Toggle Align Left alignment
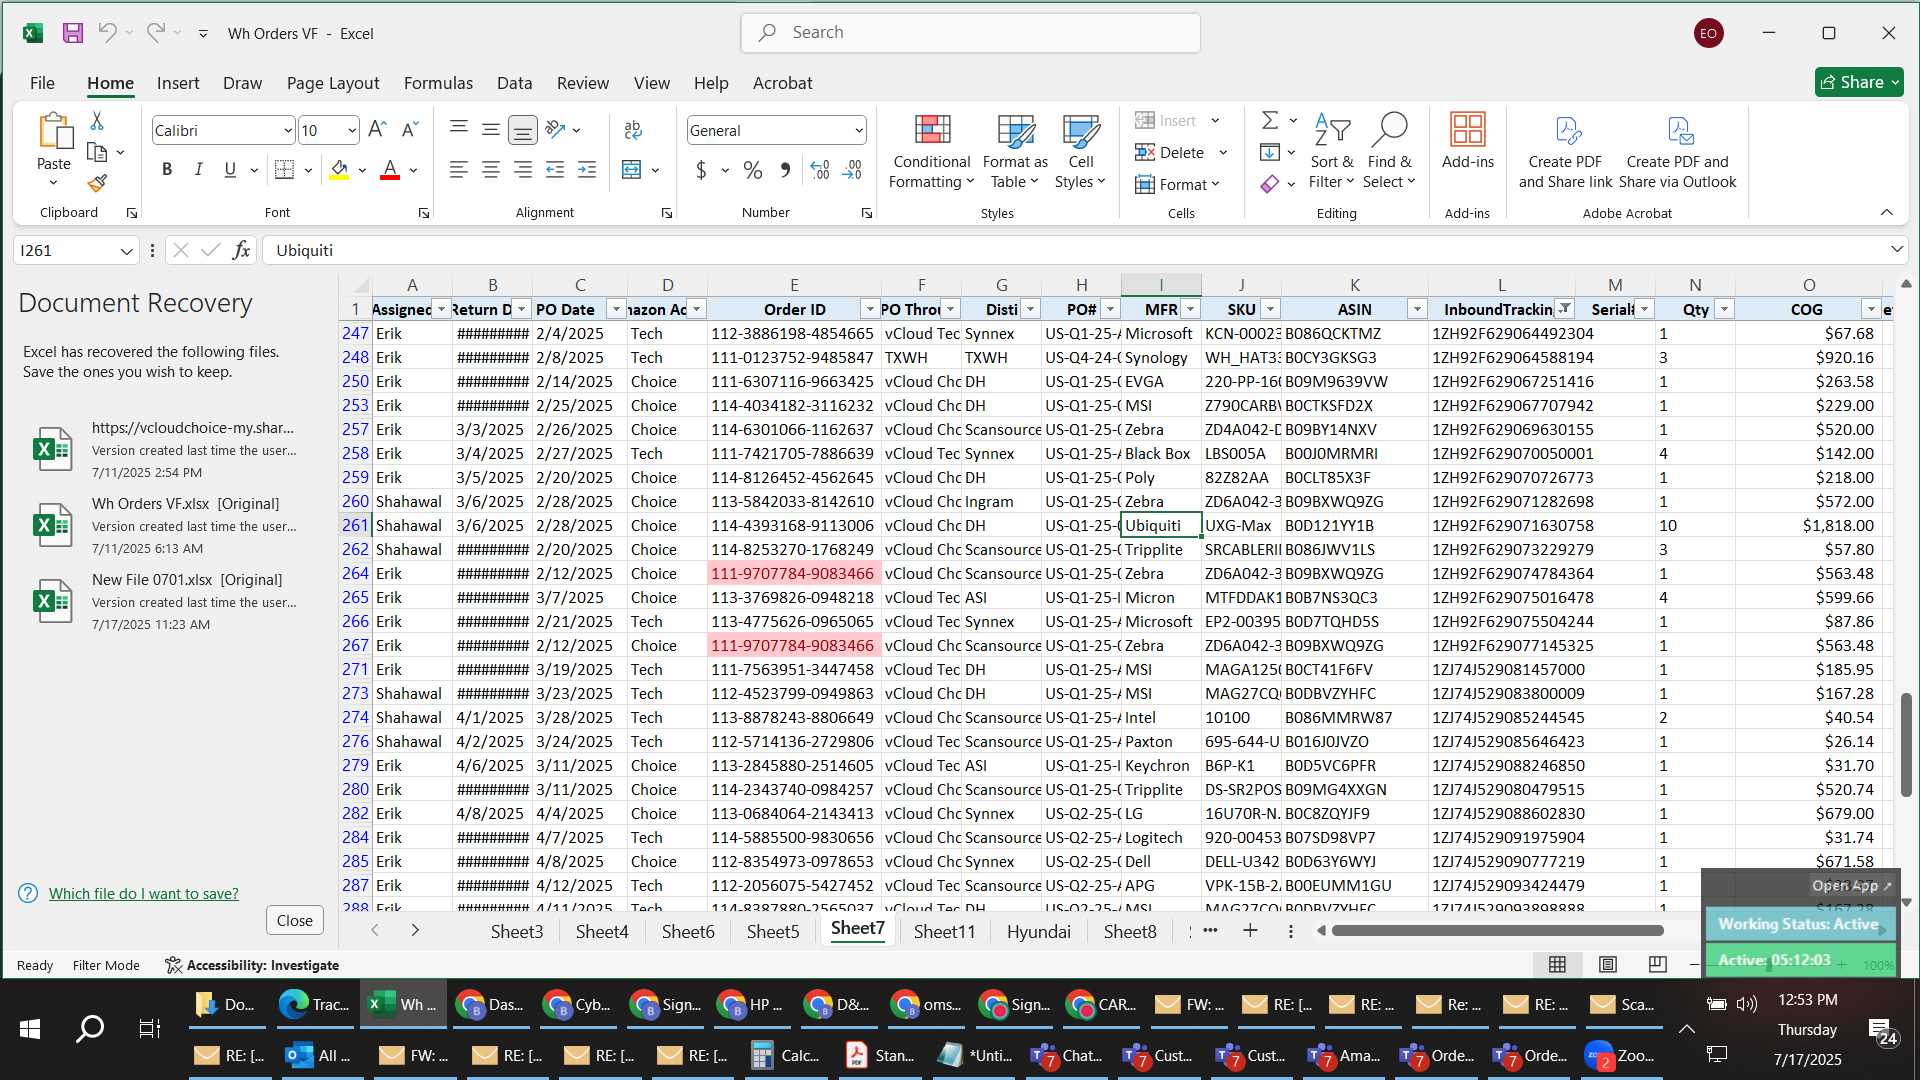 tap(459, 170)
